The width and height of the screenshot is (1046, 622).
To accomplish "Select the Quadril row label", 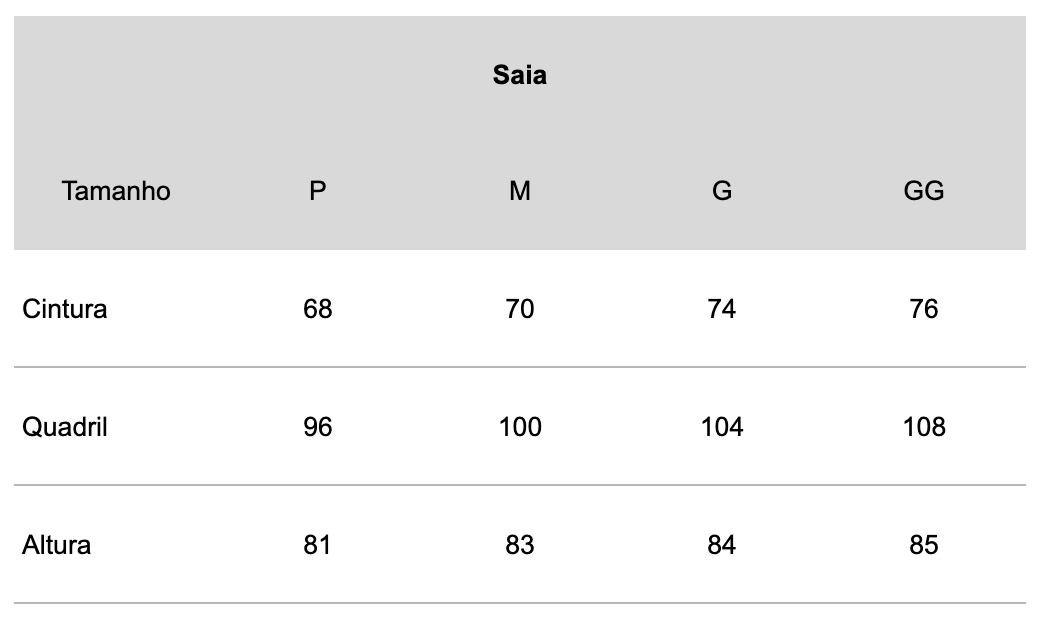I will (65, 427).
